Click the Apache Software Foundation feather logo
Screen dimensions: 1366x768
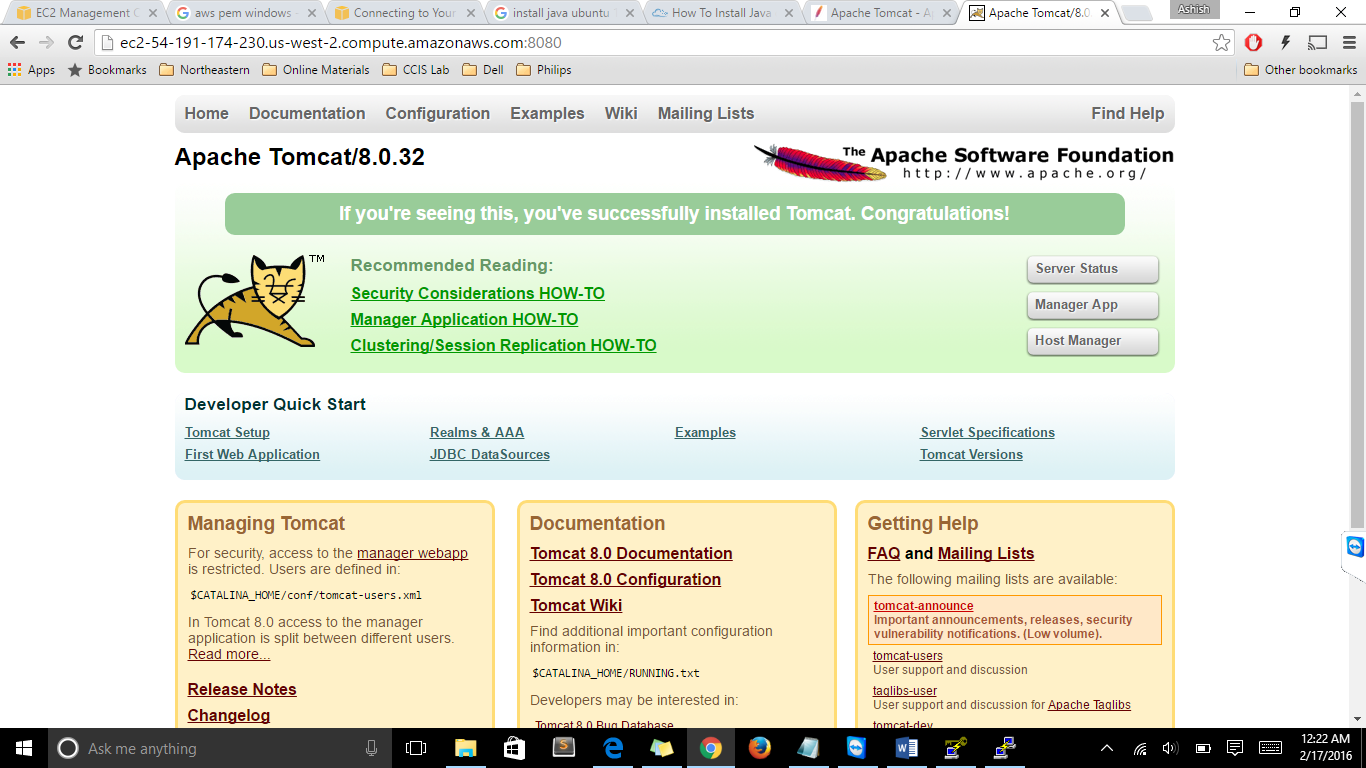[963, 163]
